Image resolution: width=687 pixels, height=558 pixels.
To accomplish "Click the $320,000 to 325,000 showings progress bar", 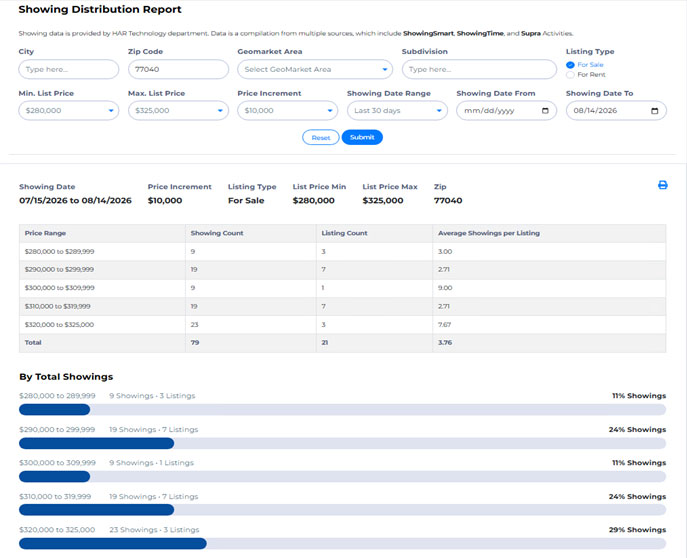I will 342,544.
